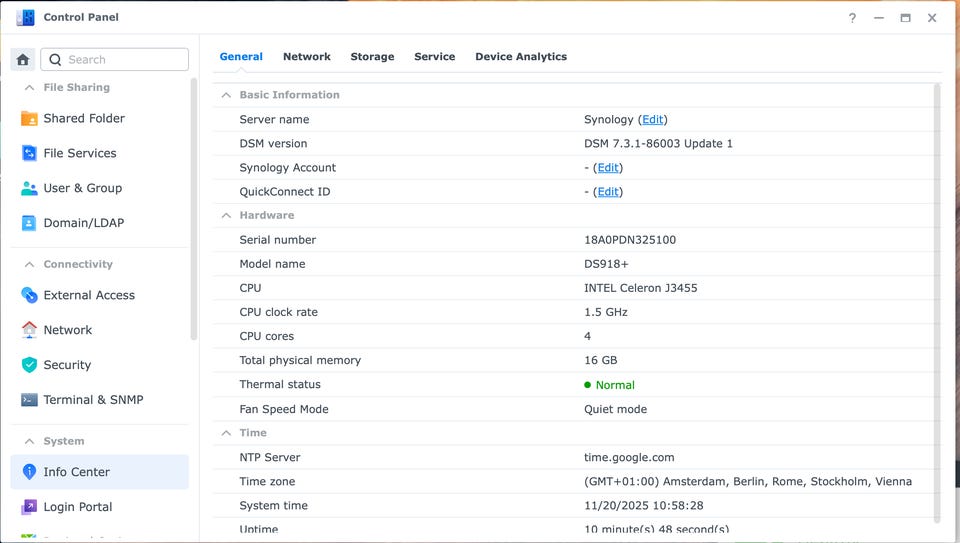Collapse the File Sharing section
This screenshot has width=960, height=543.
point(29,88)
